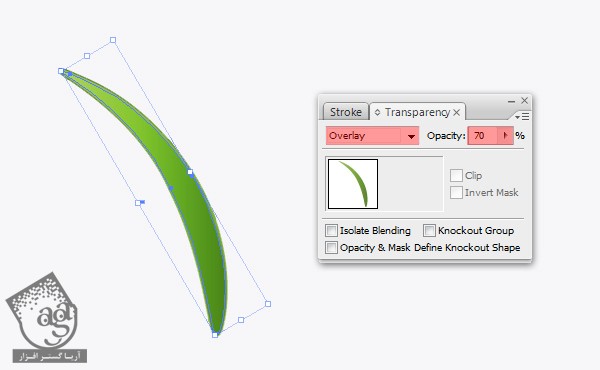Open the Transparency panel flyout menu icon
The width and height of the screenshot is (600, 370).
pos(522,116)
